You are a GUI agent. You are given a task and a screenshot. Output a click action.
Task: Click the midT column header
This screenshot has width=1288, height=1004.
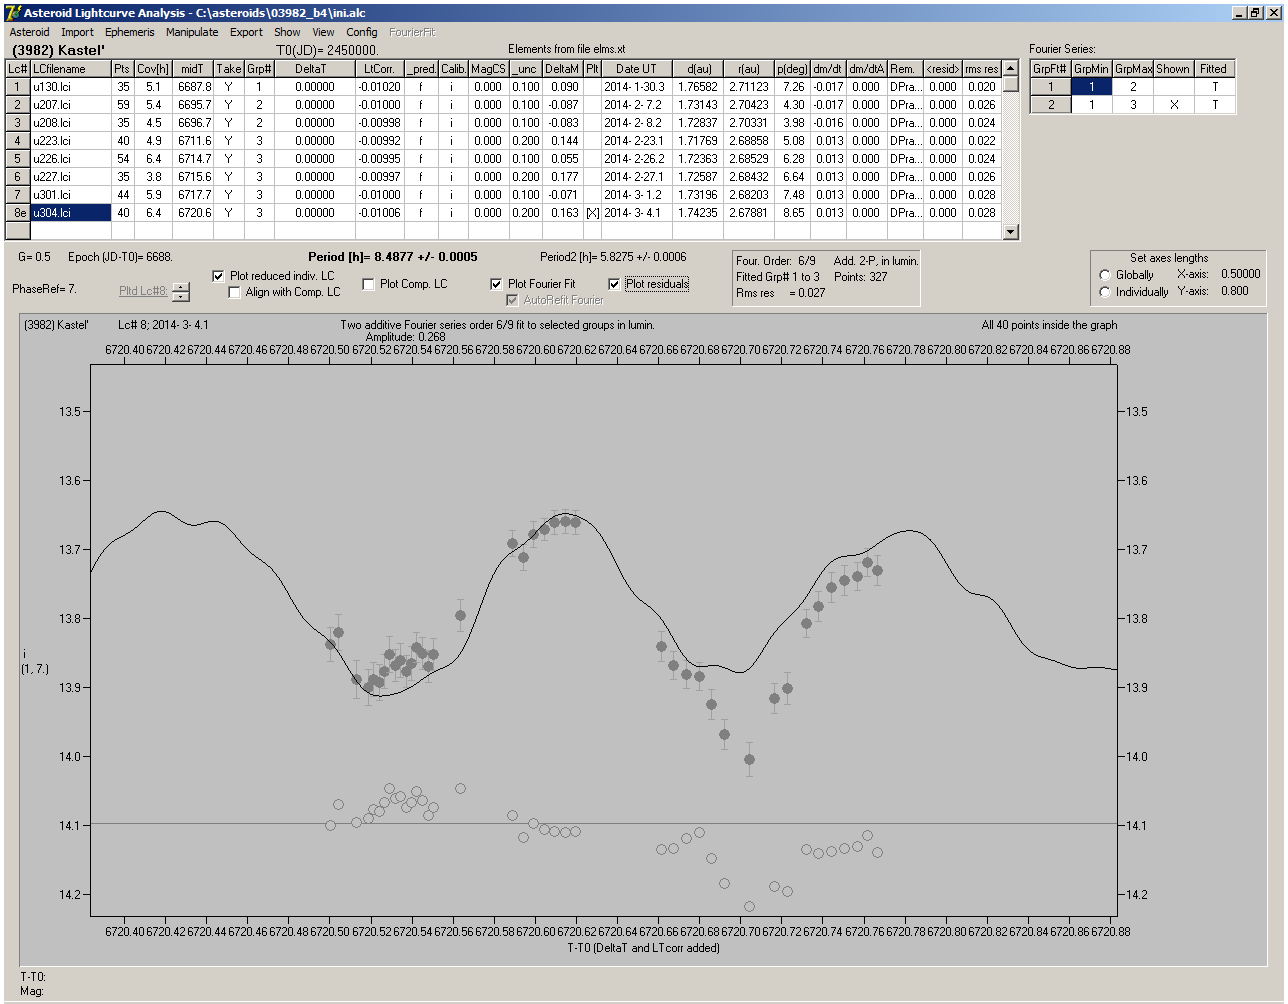click(x=193, y=69)
